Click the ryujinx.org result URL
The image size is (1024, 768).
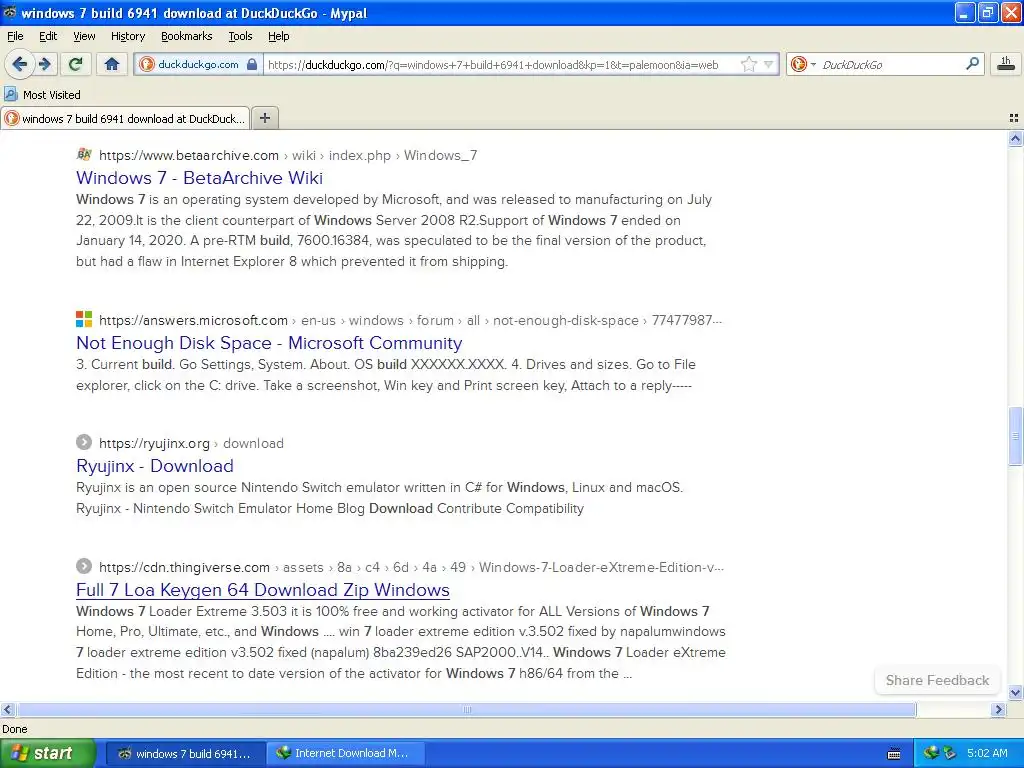click(x=191, y=443)
